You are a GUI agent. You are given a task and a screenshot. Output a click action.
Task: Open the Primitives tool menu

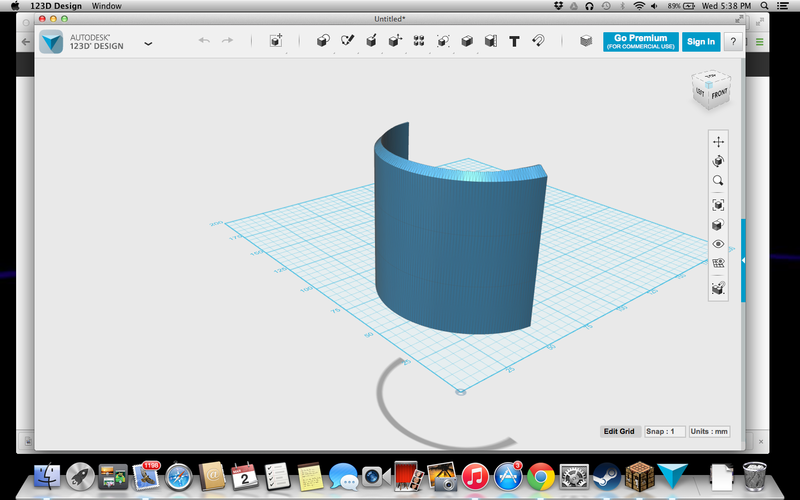(x=323, y=41)
